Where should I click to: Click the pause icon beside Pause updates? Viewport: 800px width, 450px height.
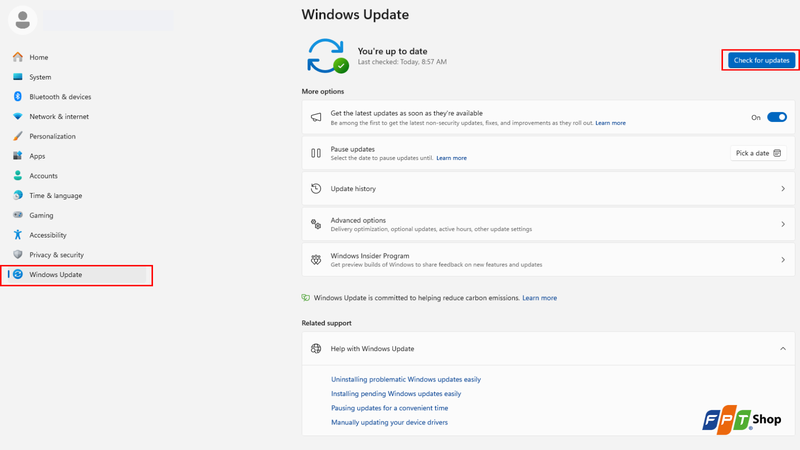click(x=316, y=153)
